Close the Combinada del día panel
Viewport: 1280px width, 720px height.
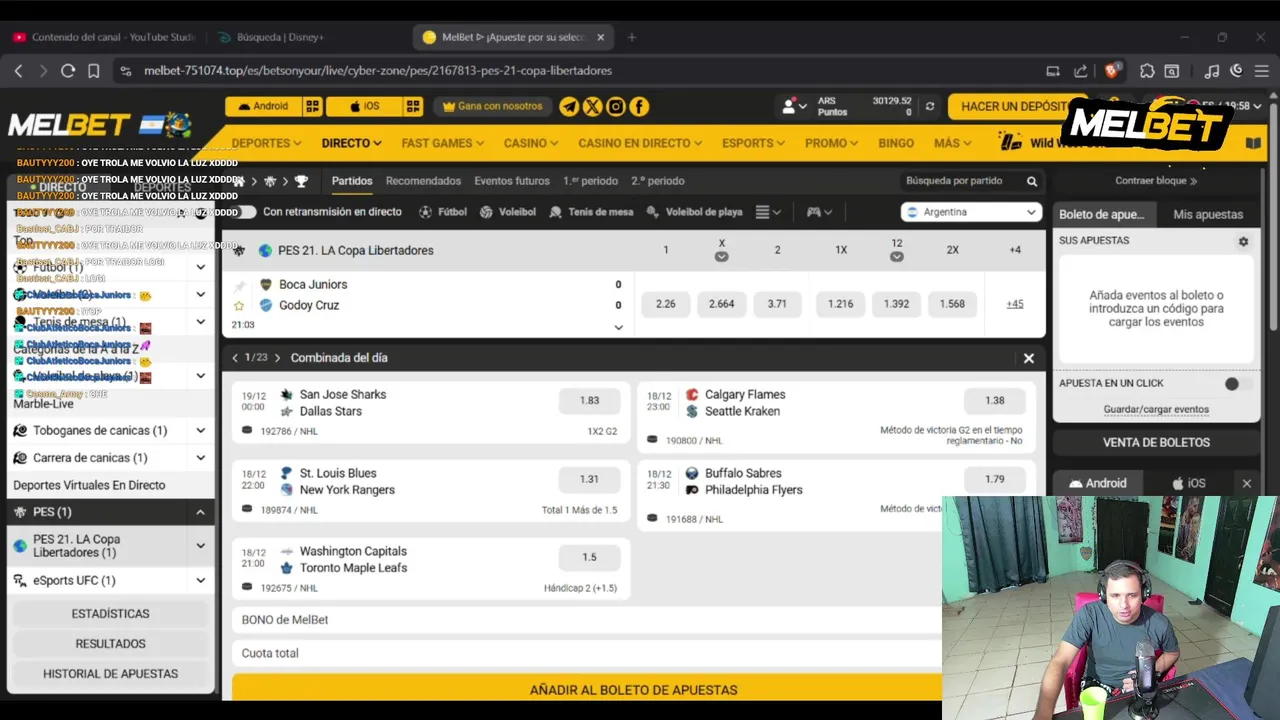click(1028, 358)
